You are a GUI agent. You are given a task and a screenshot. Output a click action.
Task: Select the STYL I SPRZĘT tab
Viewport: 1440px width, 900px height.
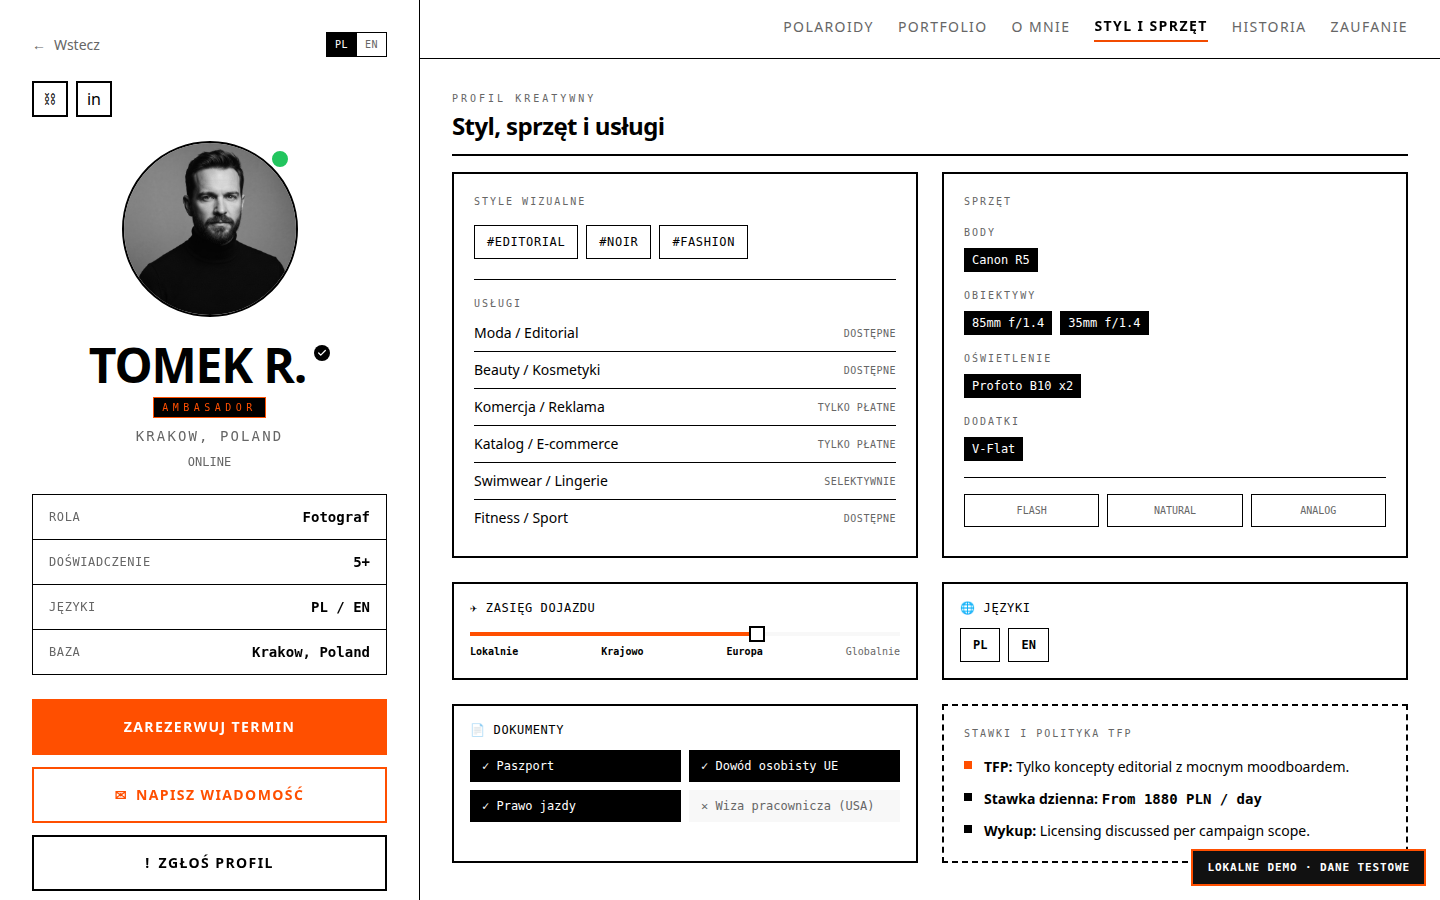tap(1150, 27)
